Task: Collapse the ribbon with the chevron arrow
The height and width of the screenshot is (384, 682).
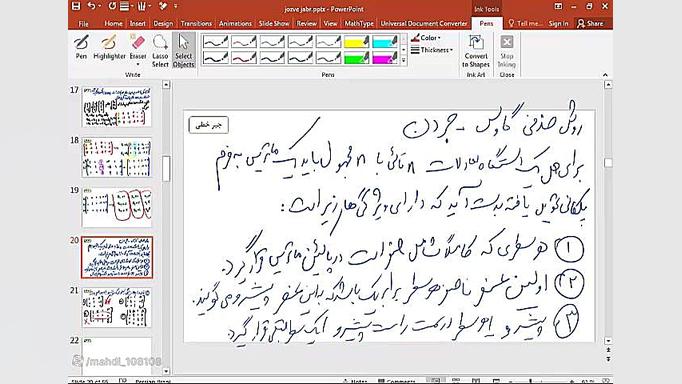Action: [605, 75]
